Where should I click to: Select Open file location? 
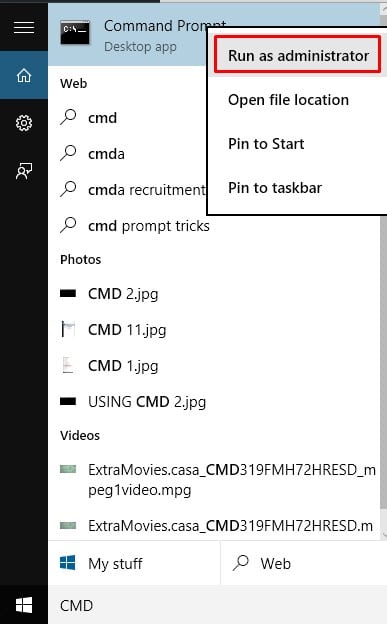tap(288, 99)
